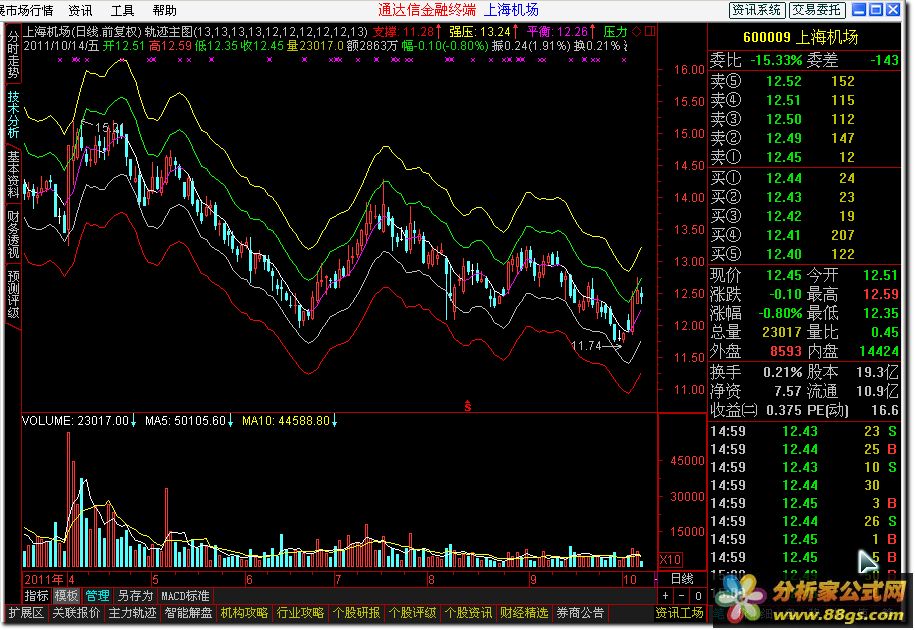Viewport: 915px width, 630px height.
Task: Click month 10 on the time axis
Action: tap(630, 580)
